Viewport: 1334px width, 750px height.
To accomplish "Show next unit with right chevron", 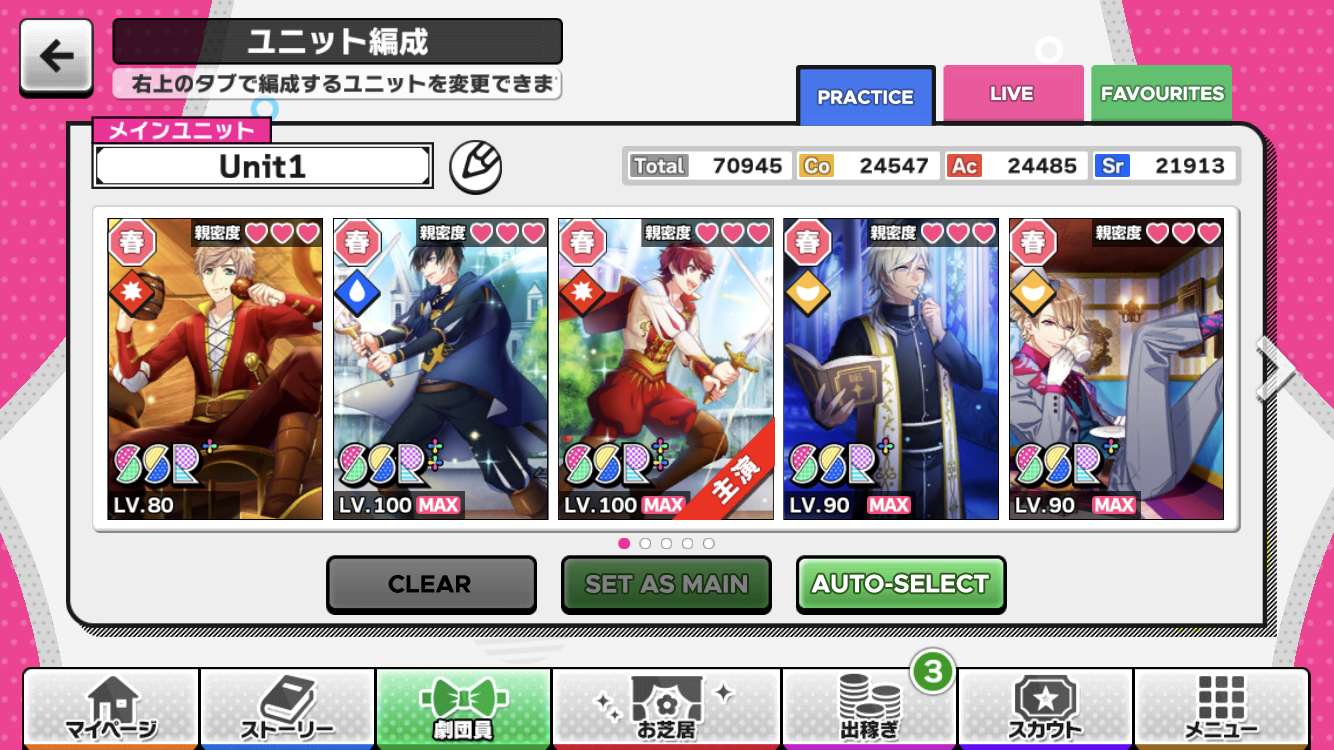I will coord(1276,368).
